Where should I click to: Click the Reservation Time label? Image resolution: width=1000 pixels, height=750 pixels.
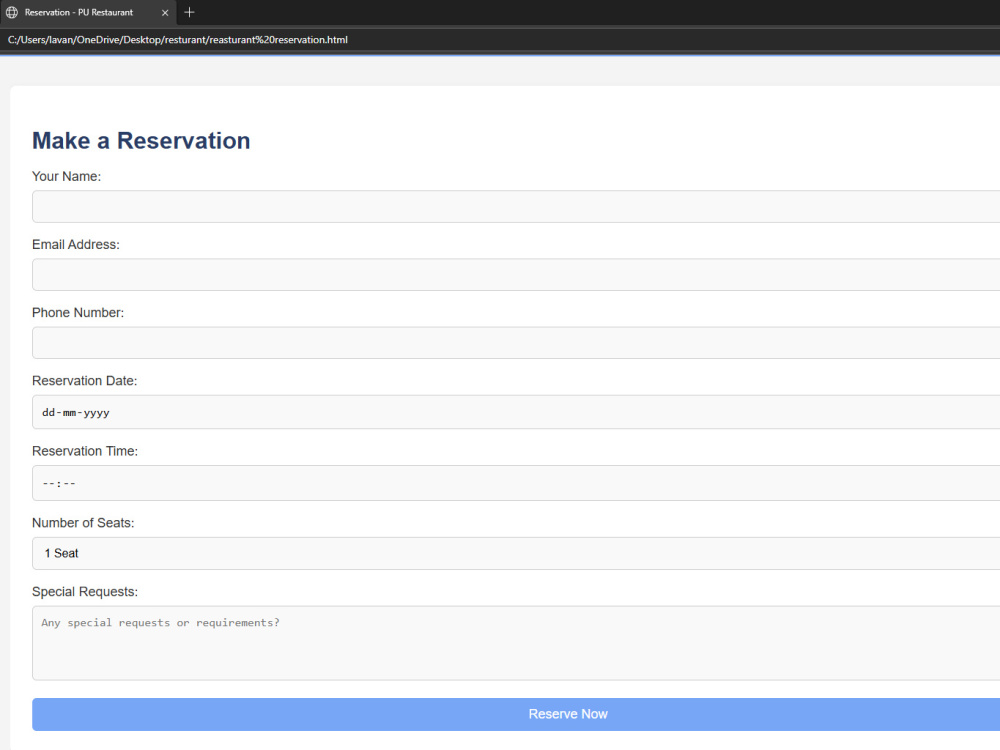[85, 451]
